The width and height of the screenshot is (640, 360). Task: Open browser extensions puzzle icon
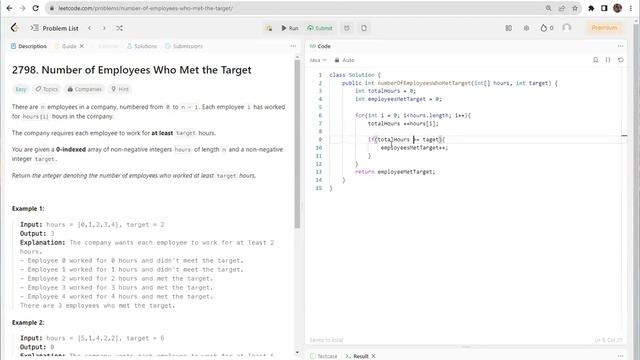pos(591,8)
